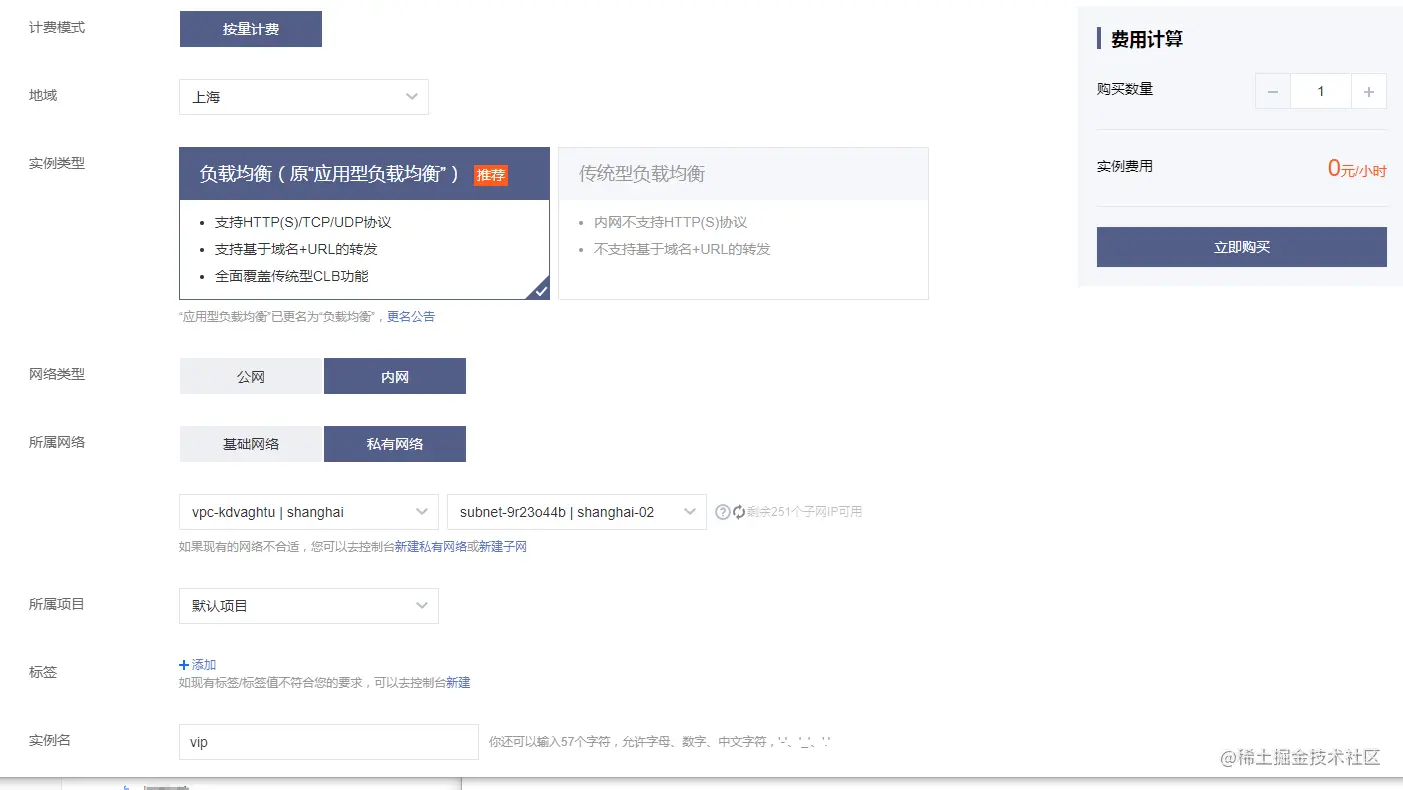1403x790 pixels.
Task: Open the subnet-9r23o44b subnet dropdown
Action: click(577, 512)
